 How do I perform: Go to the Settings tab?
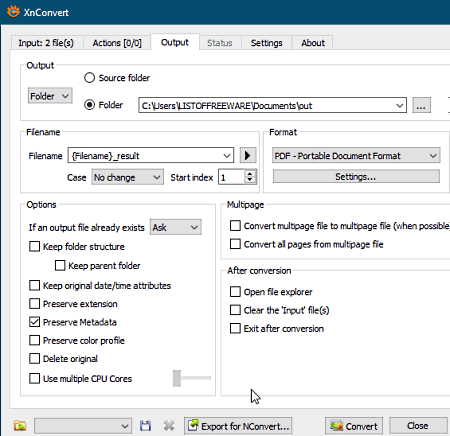[266, 43]
